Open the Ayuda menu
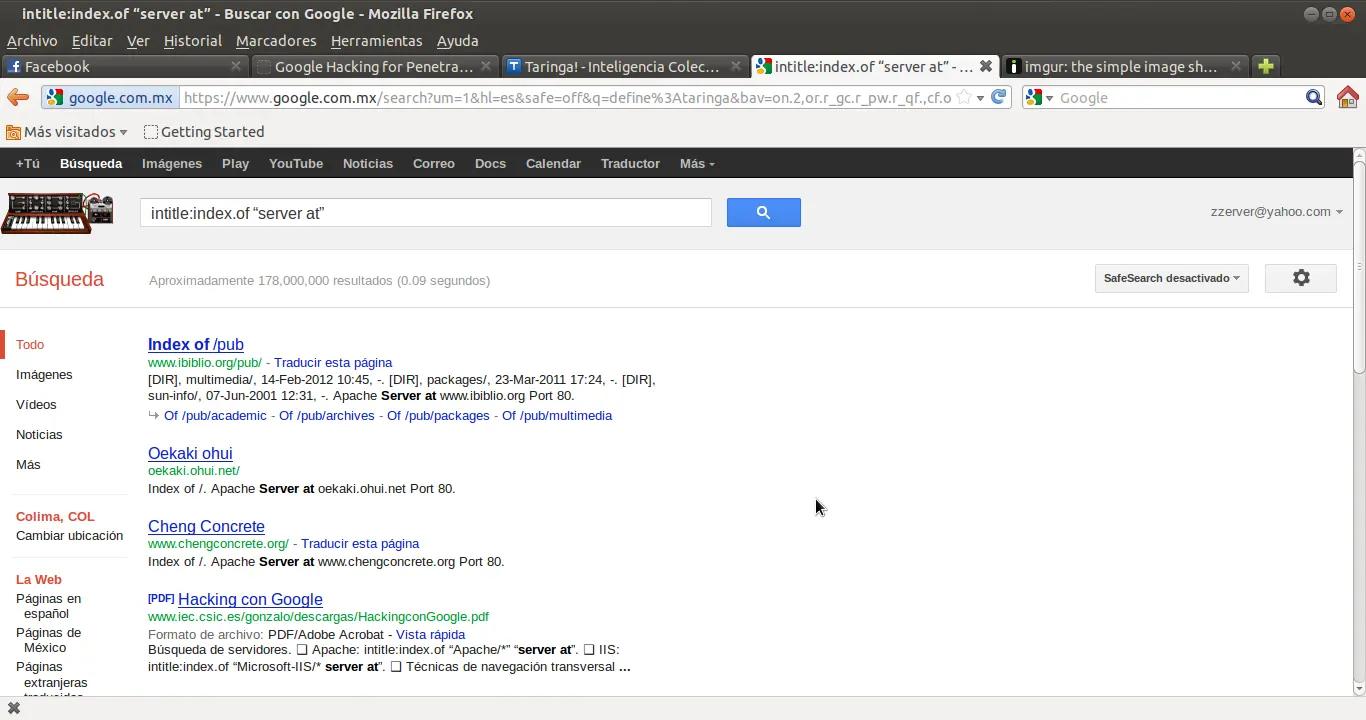 click(x=458, y=41)
